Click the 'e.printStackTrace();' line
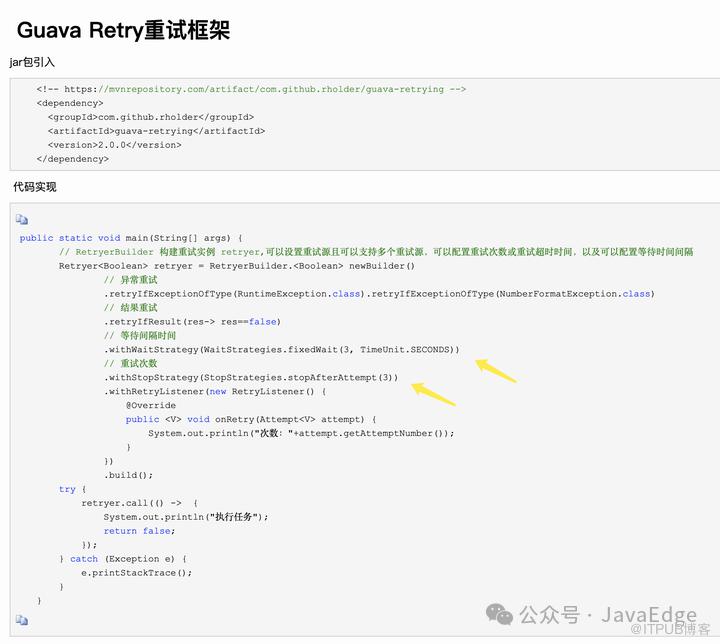This screenshot has height=644, width=720. [x=136, y=573]
